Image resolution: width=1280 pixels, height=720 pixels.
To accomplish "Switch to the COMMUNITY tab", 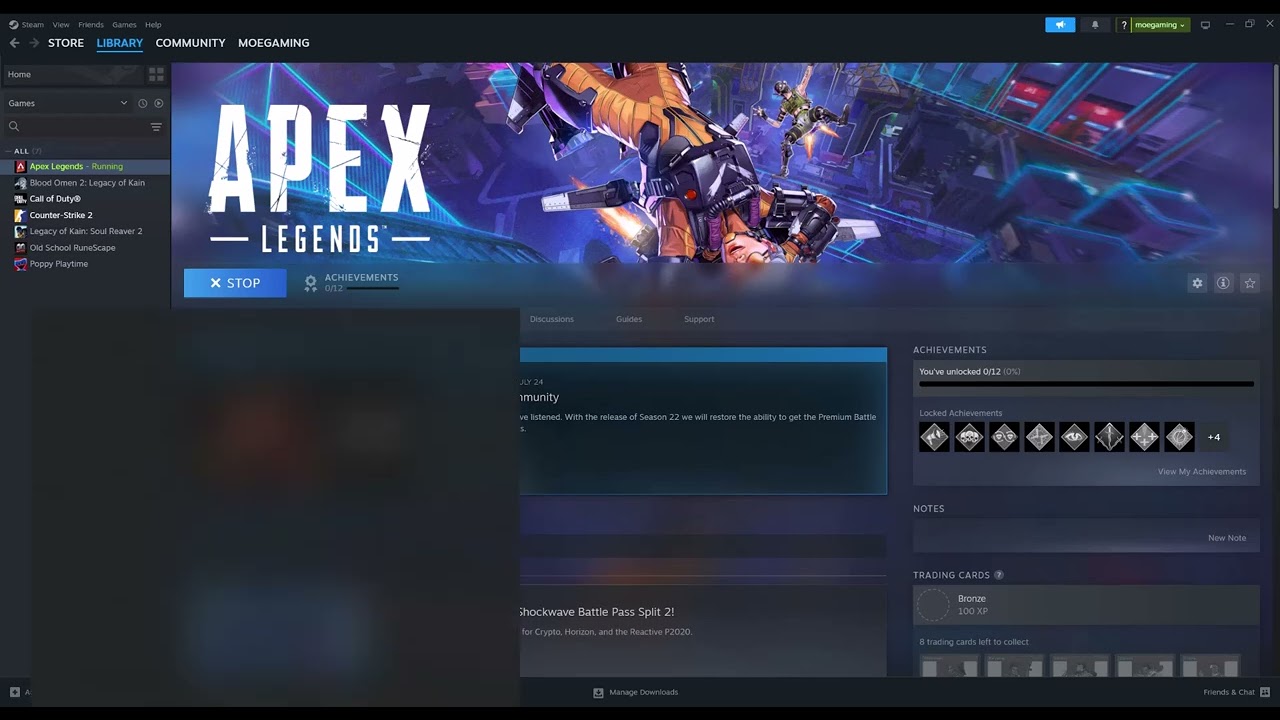I will (190, 43).
